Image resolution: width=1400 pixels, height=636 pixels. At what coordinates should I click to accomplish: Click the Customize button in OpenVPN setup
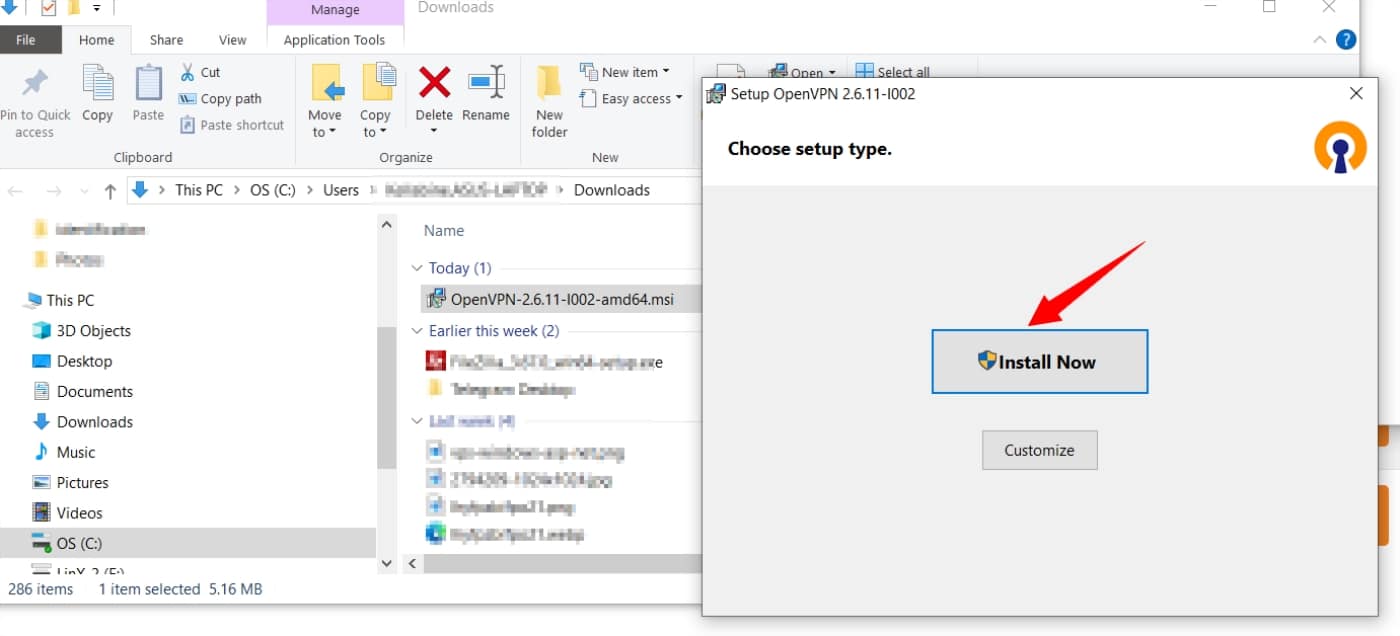[1039, 450]
